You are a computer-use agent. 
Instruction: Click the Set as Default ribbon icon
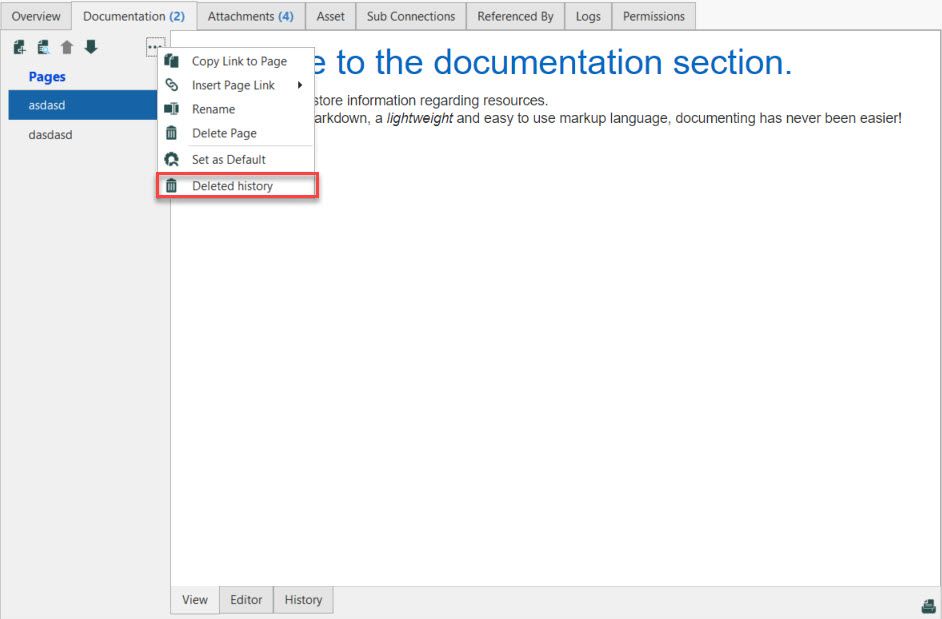[170, 159]
